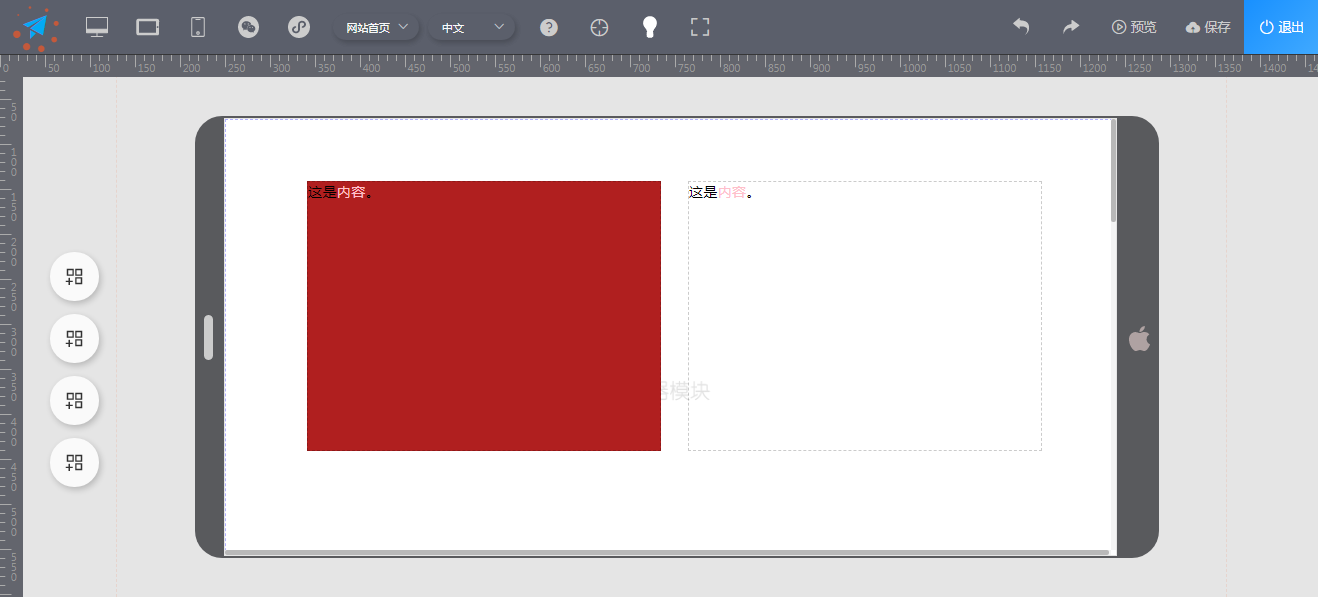1318x597 pixels.
Task: Click the crosshair target icon
Action: 599,27
